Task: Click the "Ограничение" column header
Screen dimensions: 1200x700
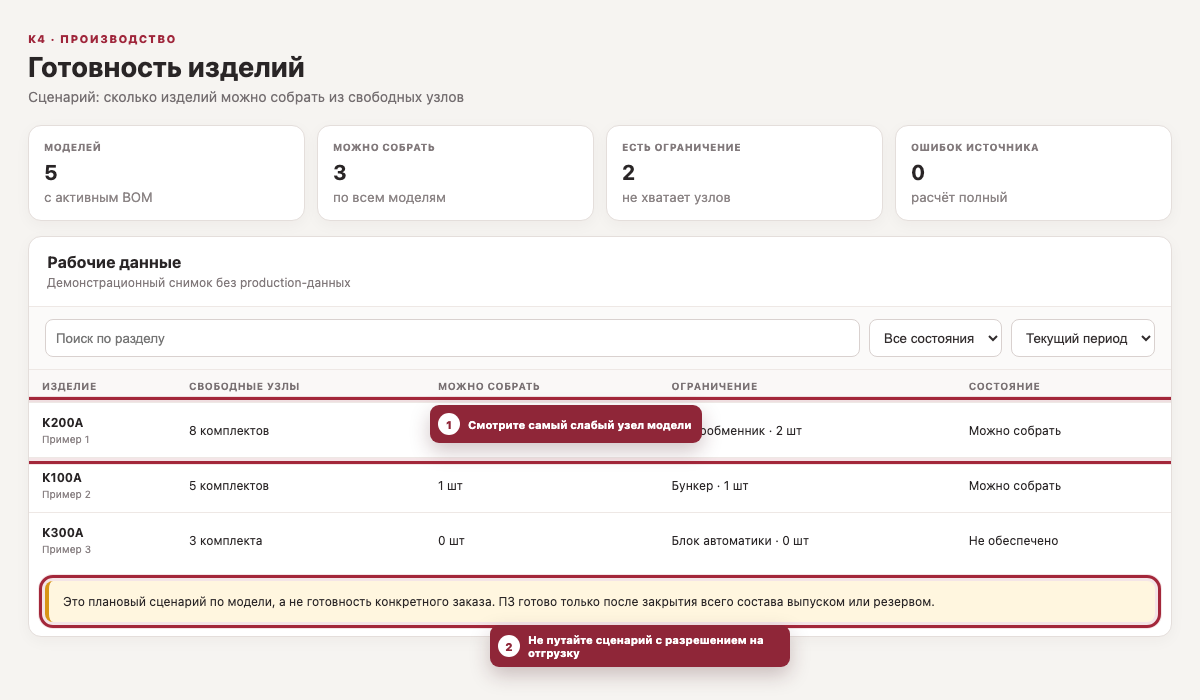Action: tap(714, 386)
